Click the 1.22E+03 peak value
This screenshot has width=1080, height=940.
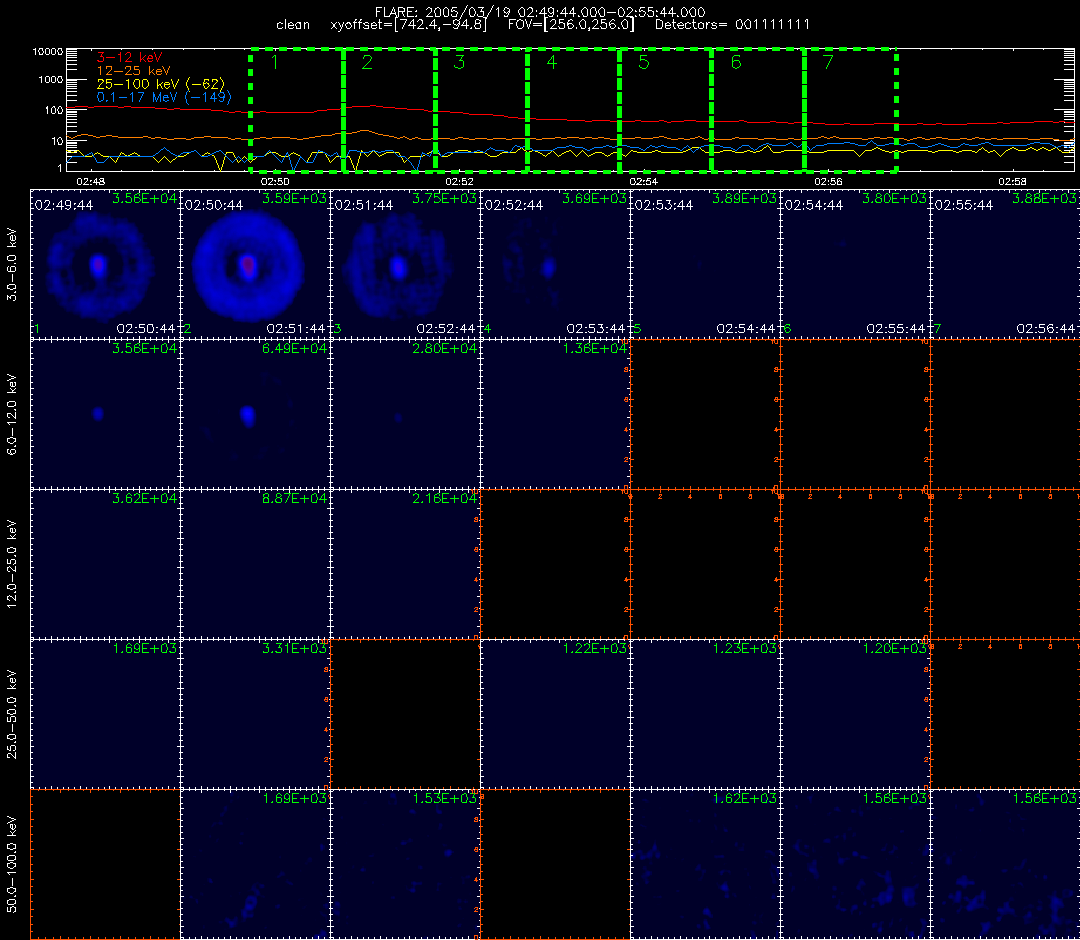tap(595, 649)
